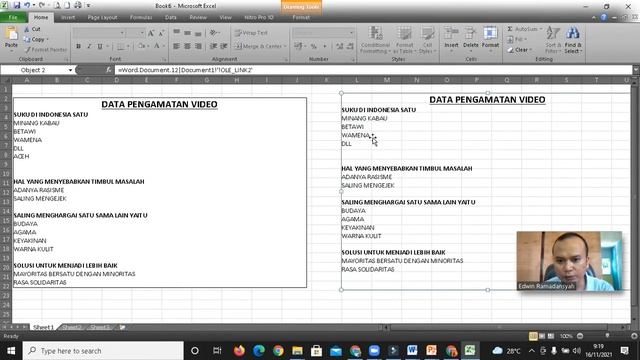The width and height of the screenshot is (640, 360).
Task: Click the Percent Style icon
Action: pos(313,47)
